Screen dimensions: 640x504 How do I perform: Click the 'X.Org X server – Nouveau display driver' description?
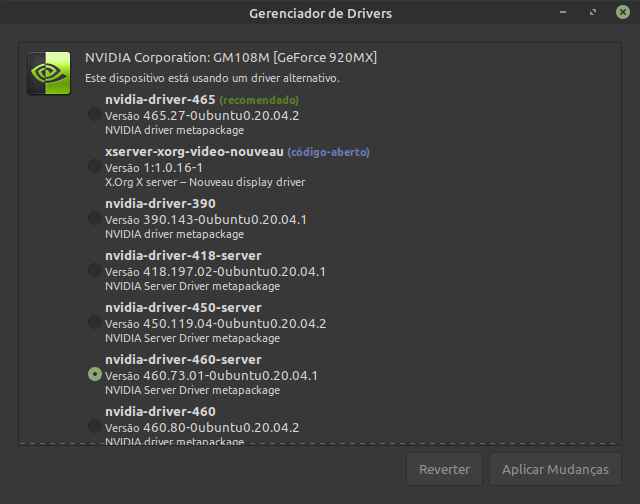tap(205, 182)
